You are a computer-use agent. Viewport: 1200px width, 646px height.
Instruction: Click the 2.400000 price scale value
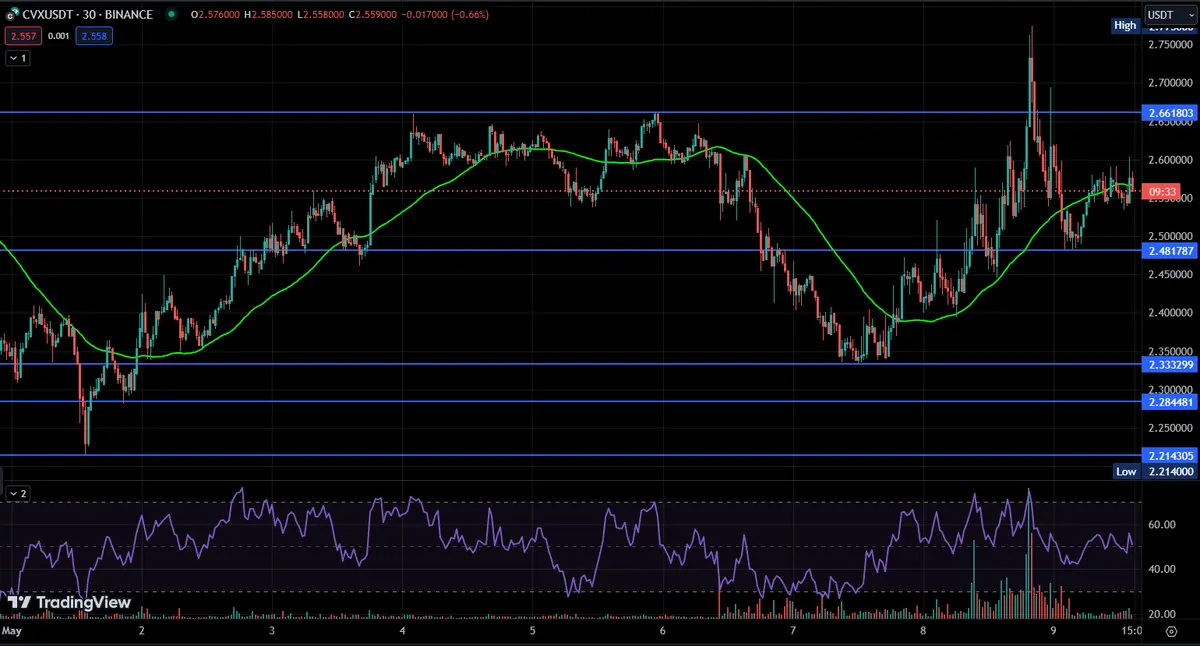pyautogui.click(x=1169, y=313)
